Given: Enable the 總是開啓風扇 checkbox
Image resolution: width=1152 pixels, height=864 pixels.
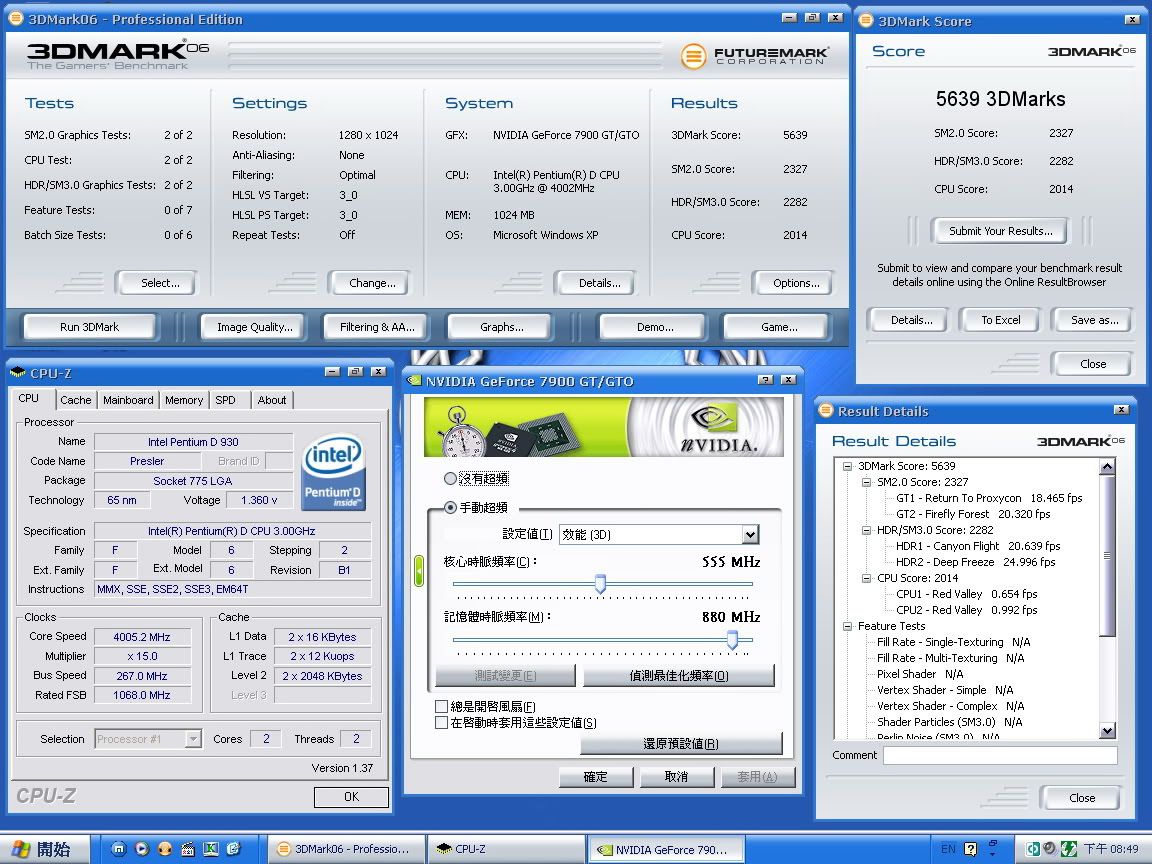Looking at the screenshot, I should (442, 707).
